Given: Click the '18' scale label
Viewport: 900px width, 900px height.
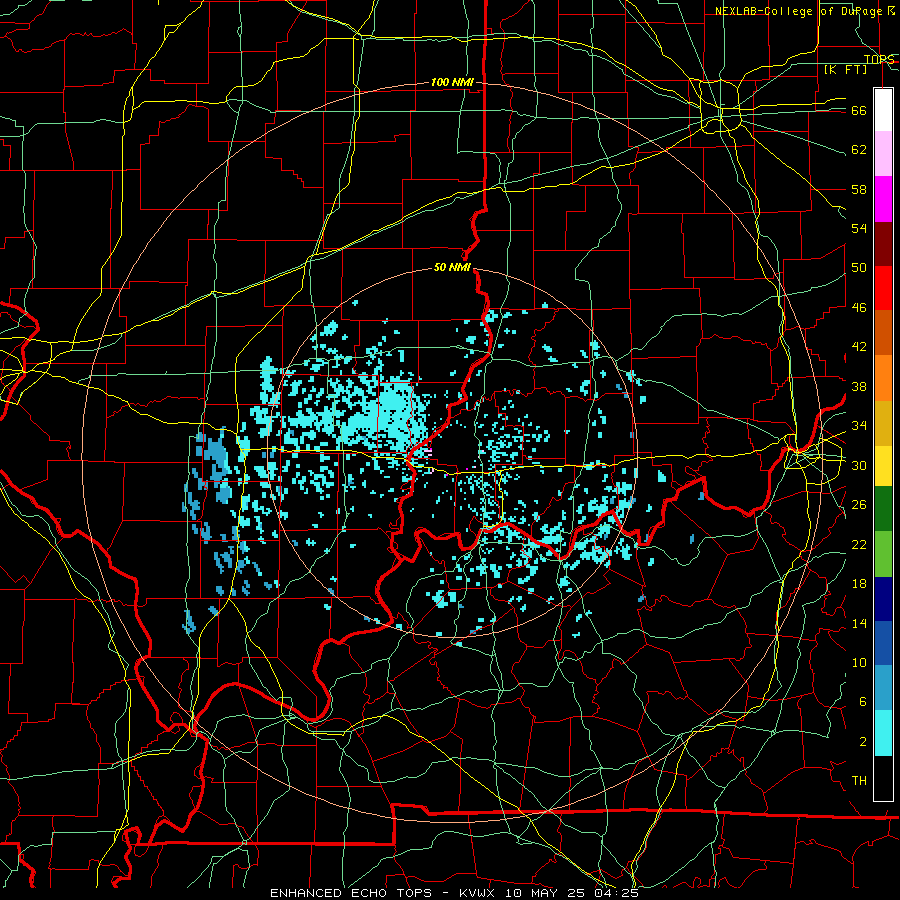Looking at the screenshot, I should (859, 584).
